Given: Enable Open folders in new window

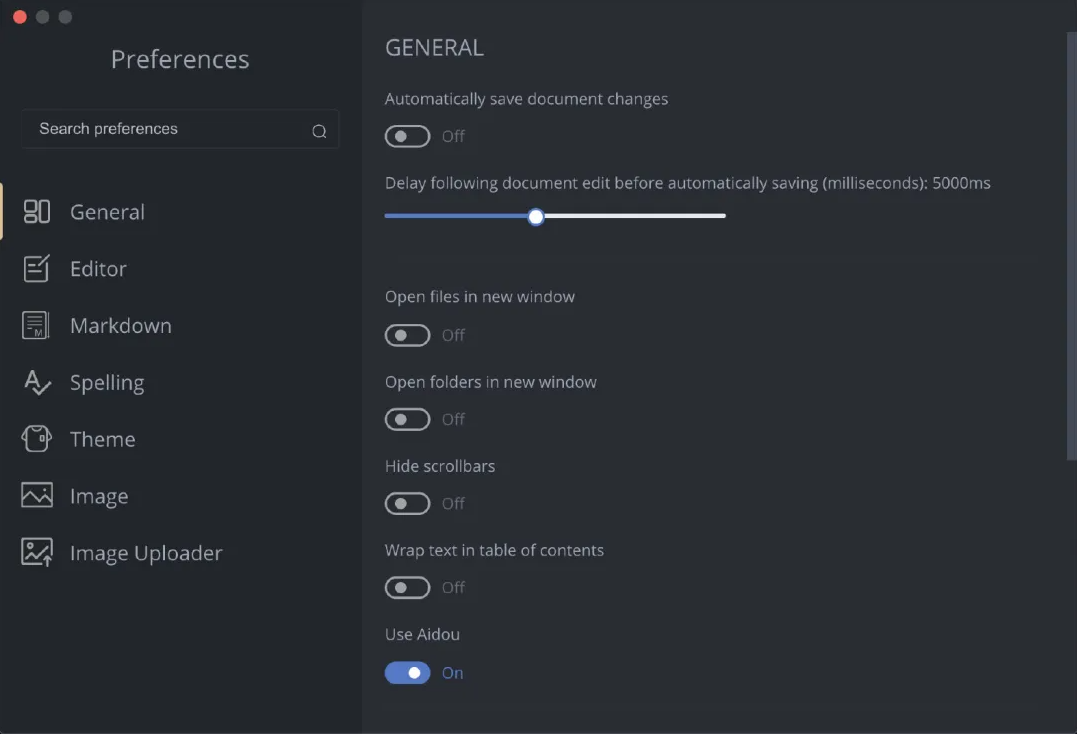Looking at the screenshot, I should (407, 420).
